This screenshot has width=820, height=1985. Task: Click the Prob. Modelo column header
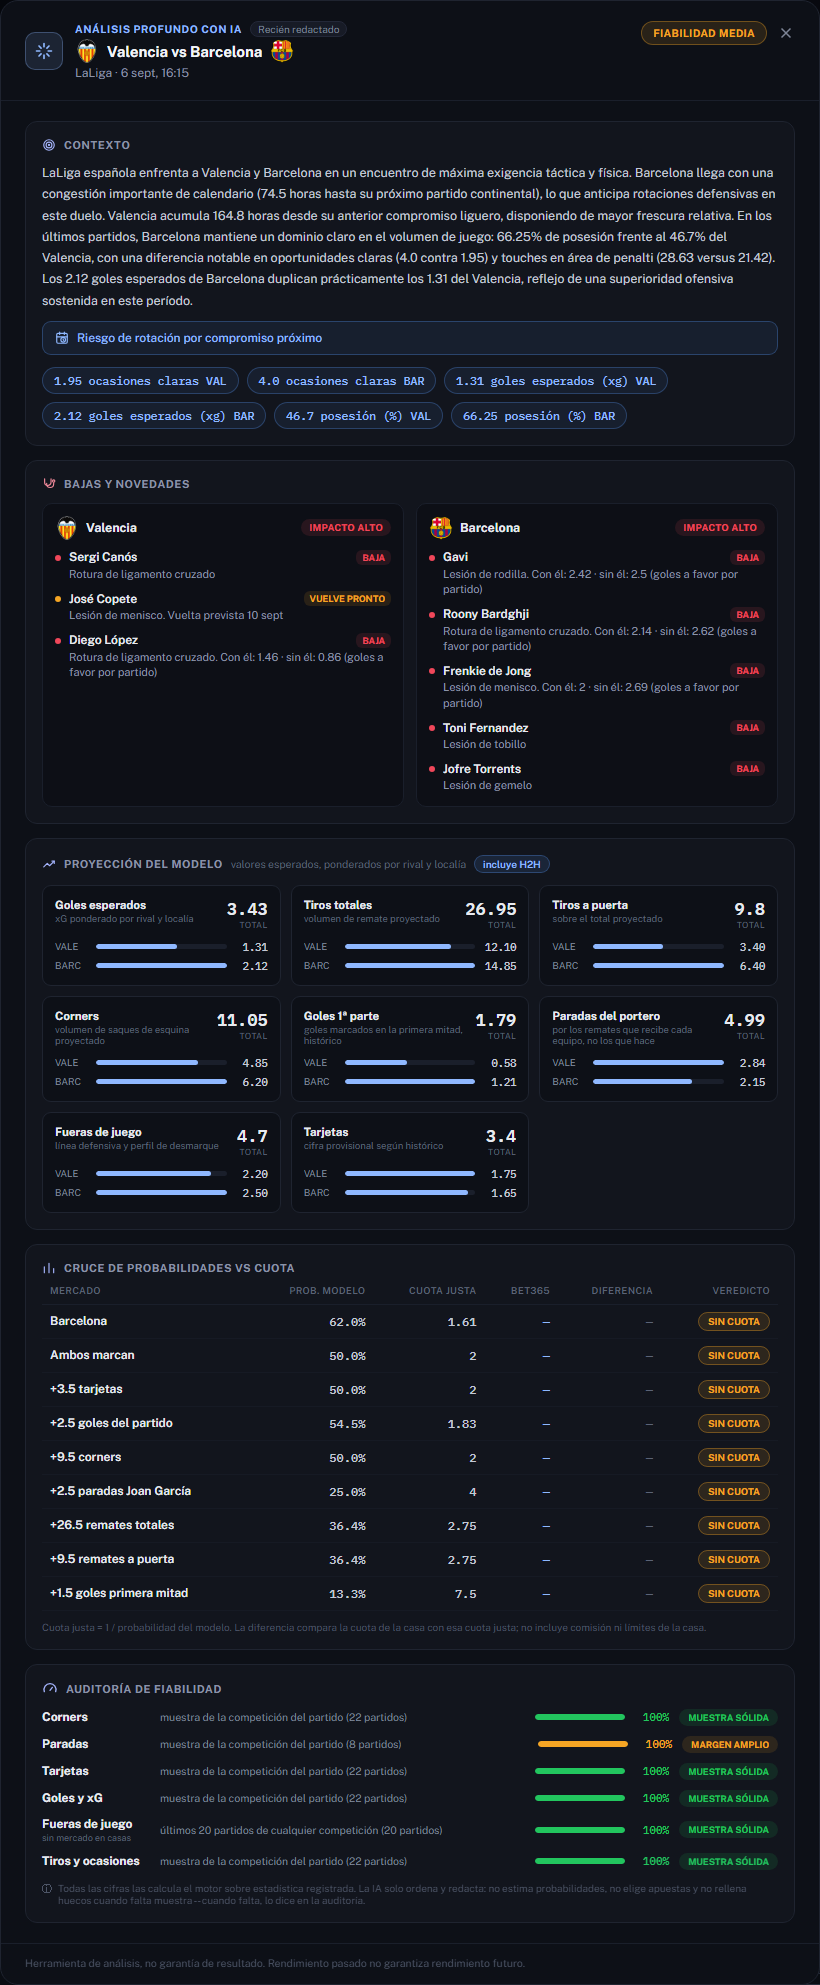(x=327, y=1291)
